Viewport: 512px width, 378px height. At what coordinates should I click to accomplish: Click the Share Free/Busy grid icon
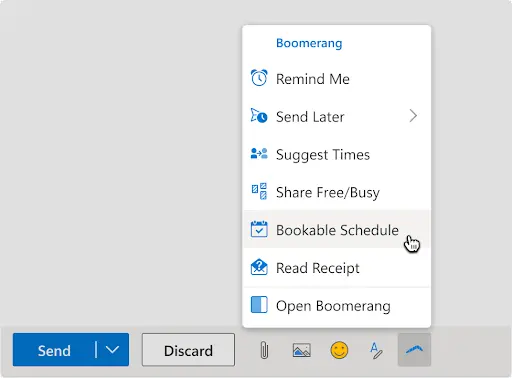[259, 191]
